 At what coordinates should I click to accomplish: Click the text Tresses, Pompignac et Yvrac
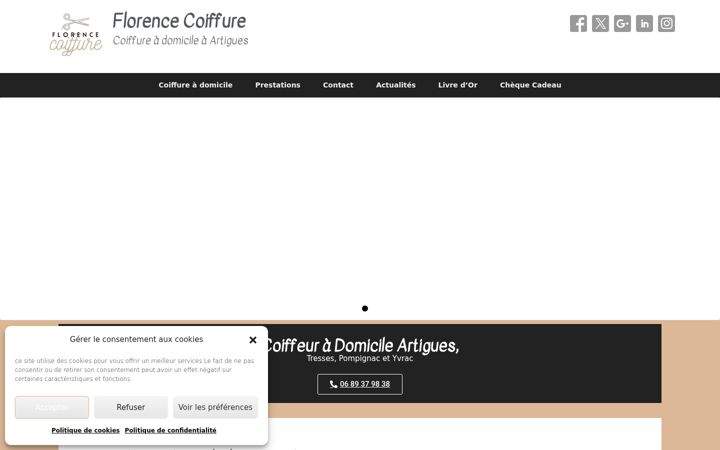(360, 358)
